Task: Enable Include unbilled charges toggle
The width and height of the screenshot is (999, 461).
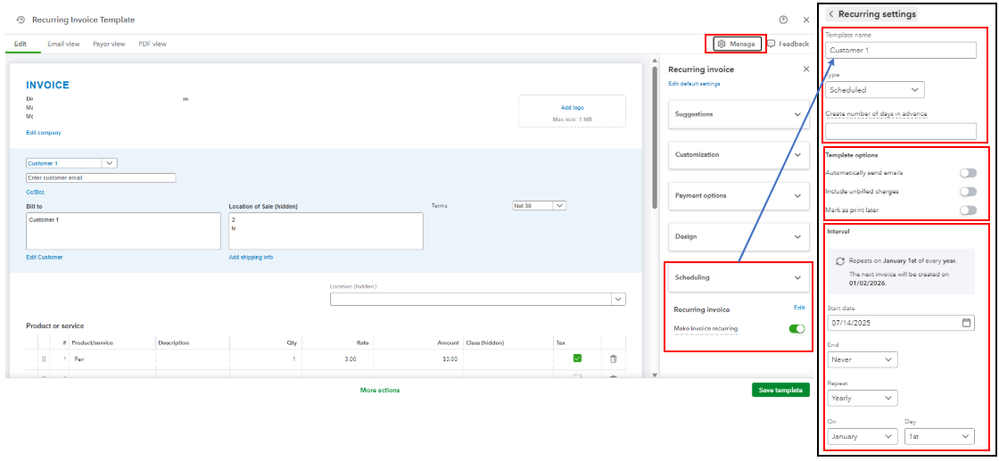Action: click(x=968, y=191)
